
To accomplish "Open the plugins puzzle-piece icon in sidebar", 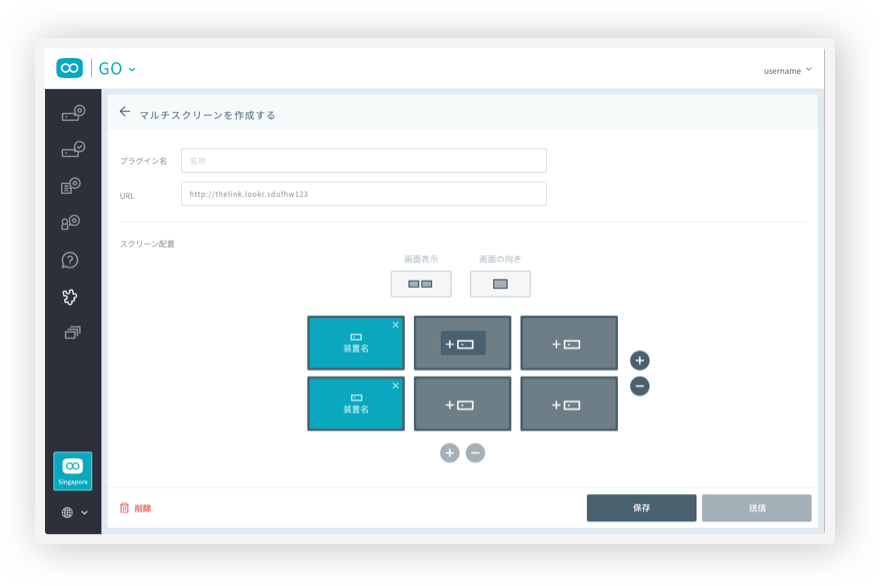I will coord(70,296).
